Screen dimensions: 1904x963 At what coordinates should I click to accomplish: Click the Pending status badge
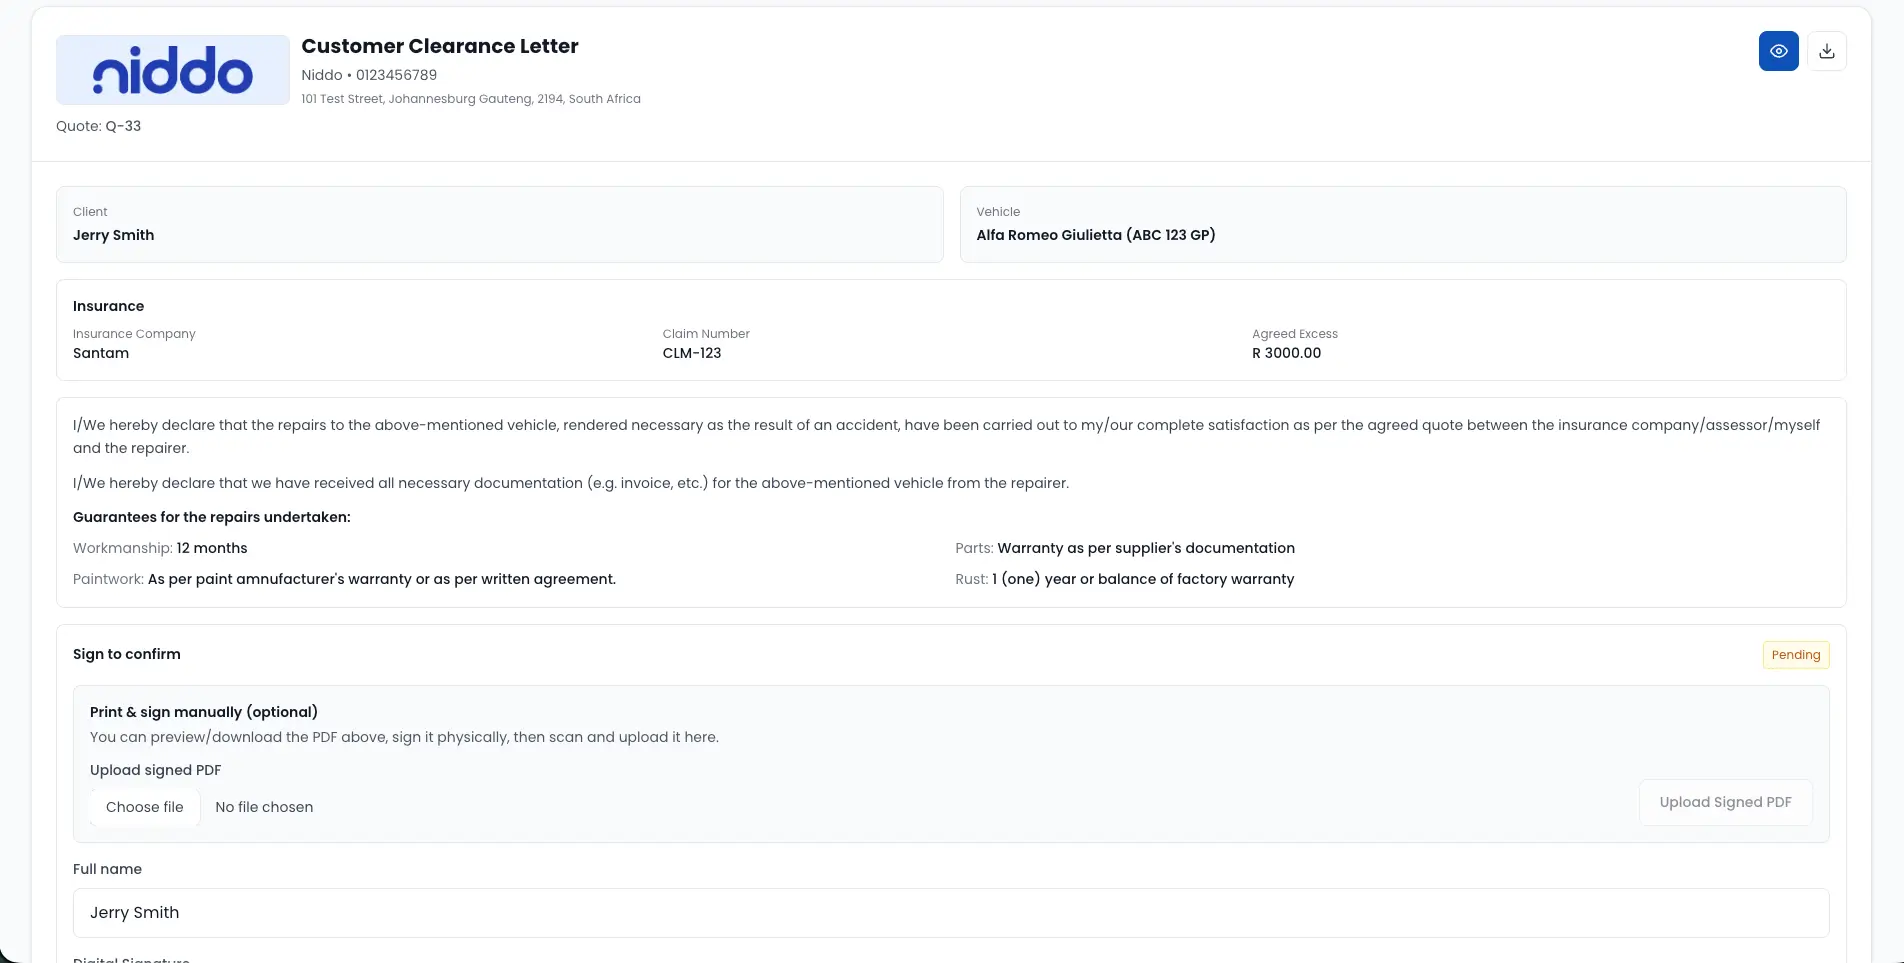pyautogui.click(x=1795, y=655)
